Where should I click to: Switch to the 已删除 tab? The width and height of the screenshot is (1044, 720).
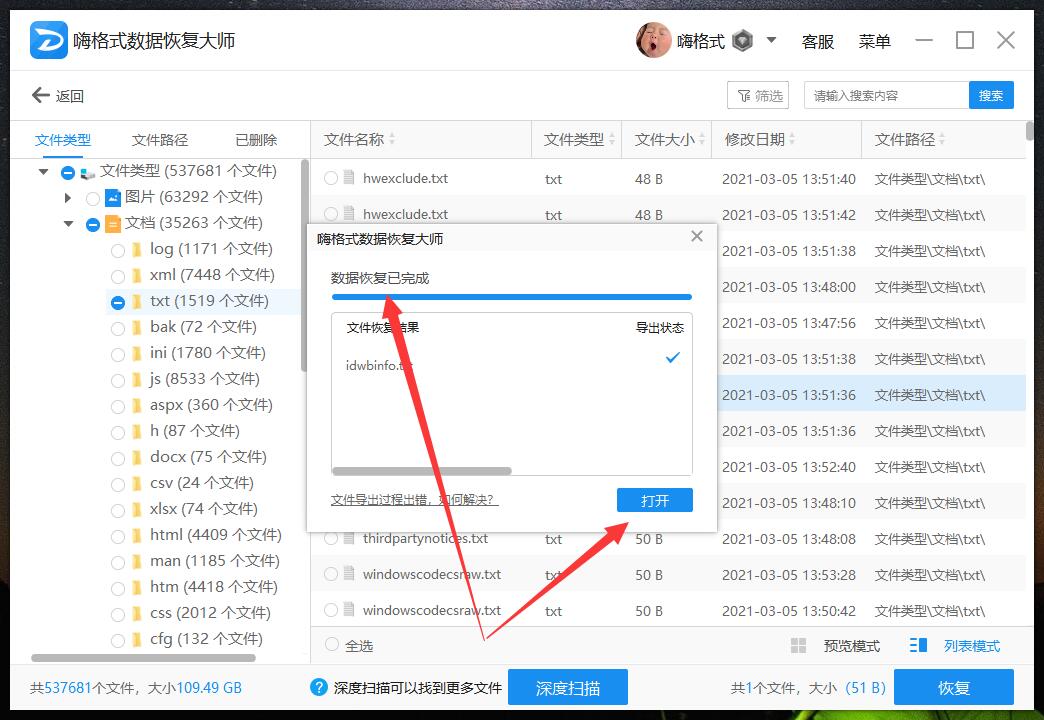pyautogui.click(x=256, y=140)
